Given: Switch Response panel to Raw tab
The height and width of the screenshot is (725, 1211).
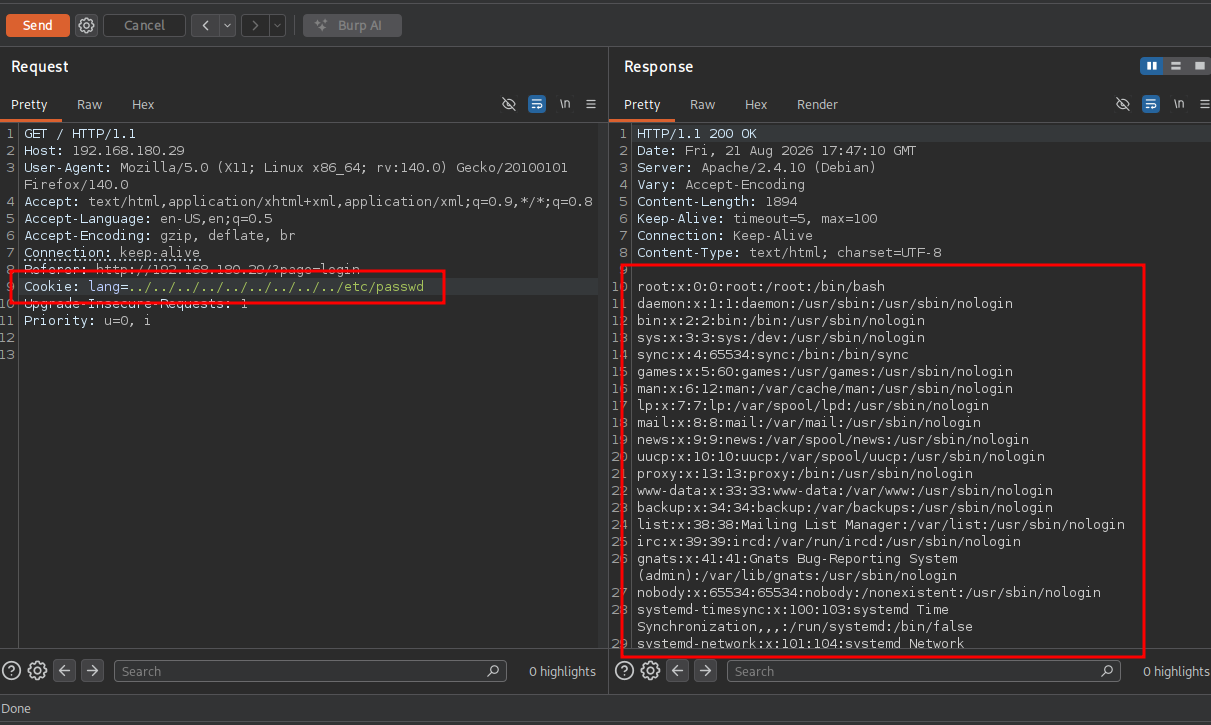Looking at the screenshot, I should point(703,104).
